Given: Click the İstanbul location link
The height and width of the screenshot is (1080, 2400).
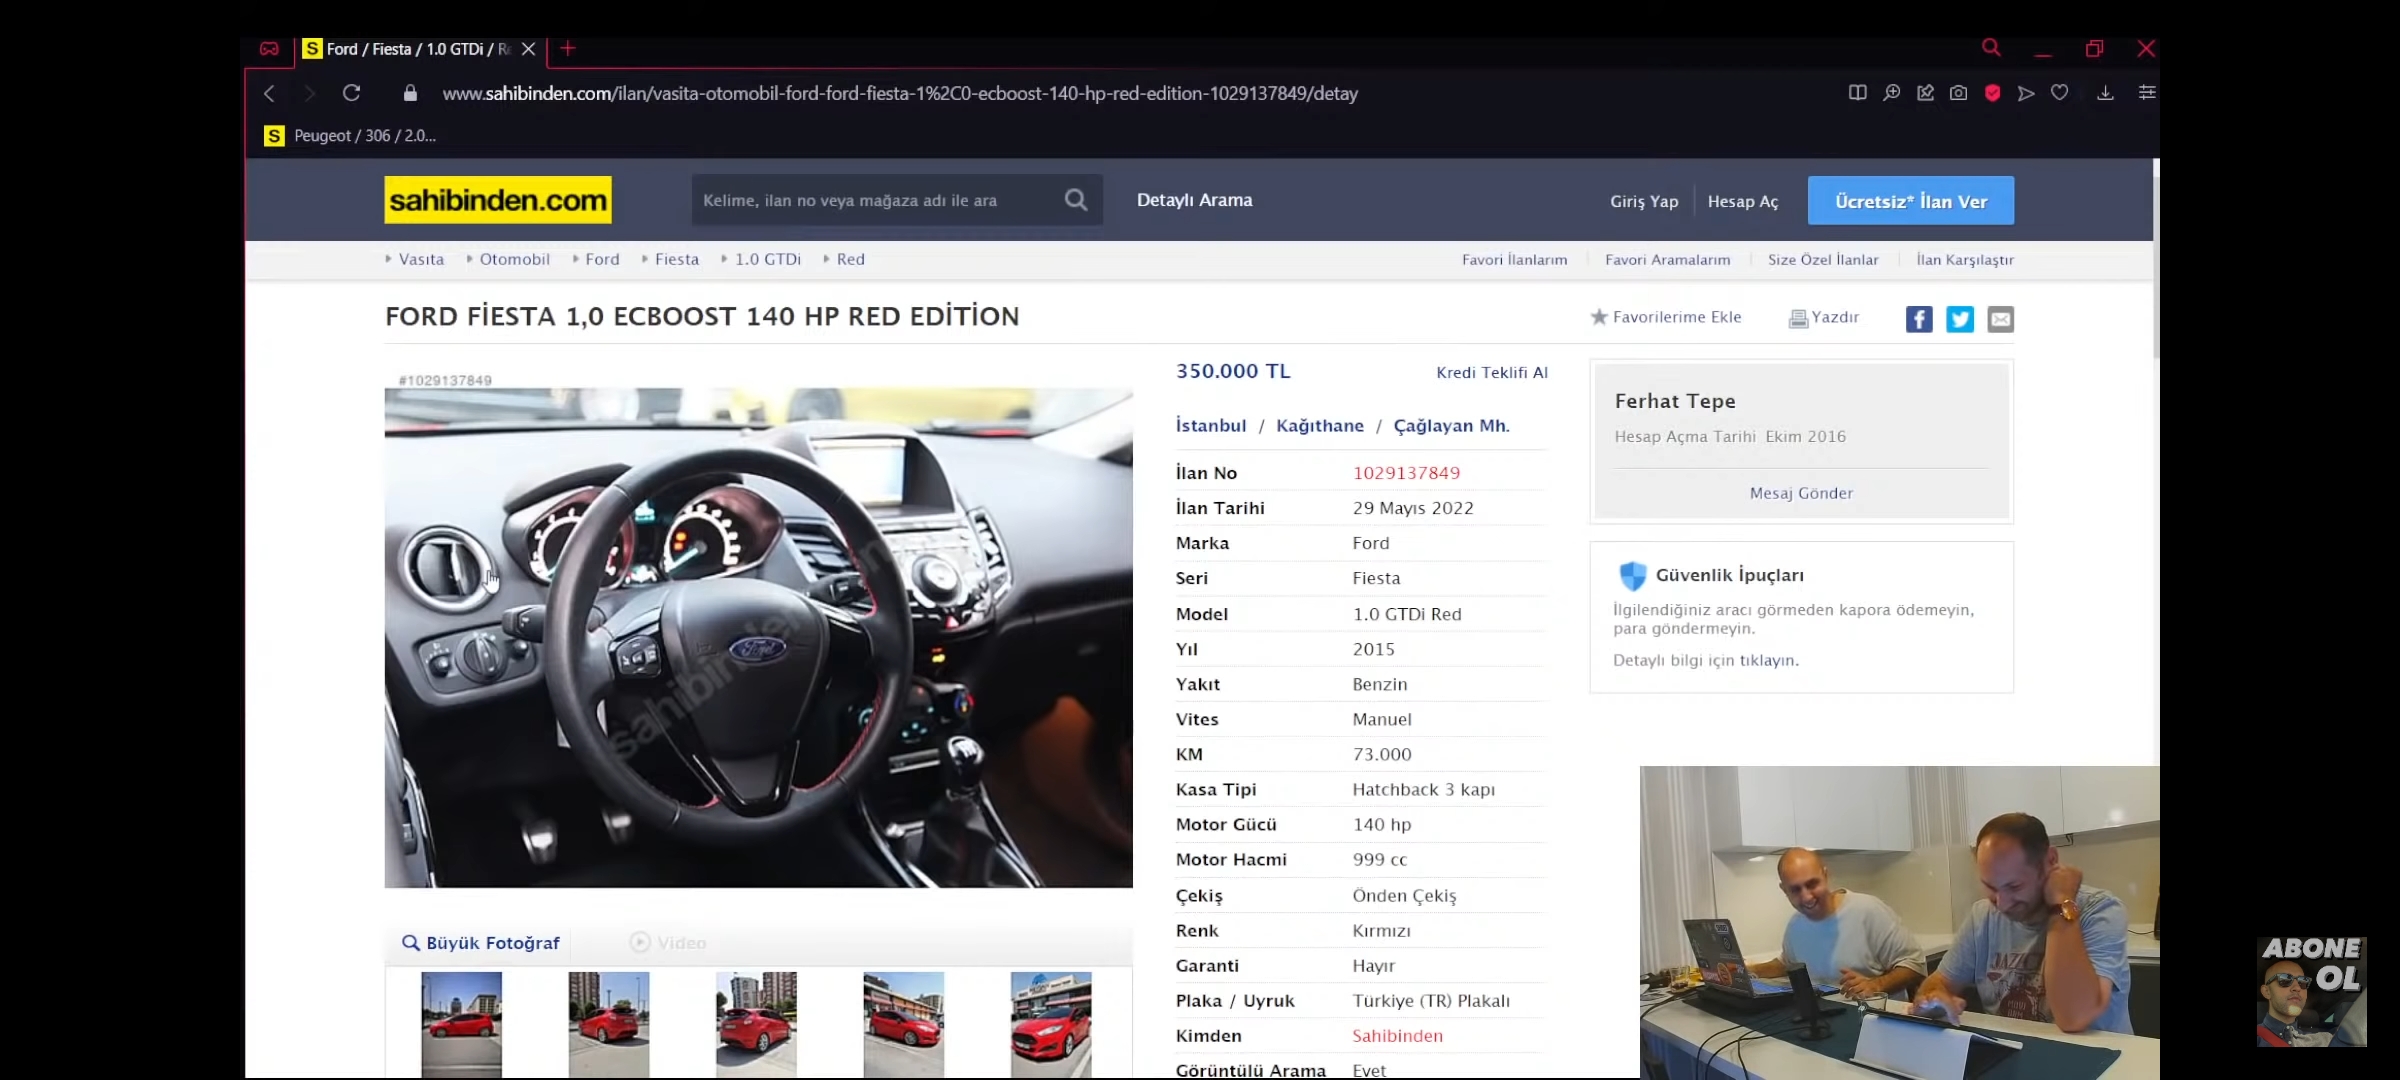Looking at the screenshot, I should pyautogui.click(x=1211, y=426).
